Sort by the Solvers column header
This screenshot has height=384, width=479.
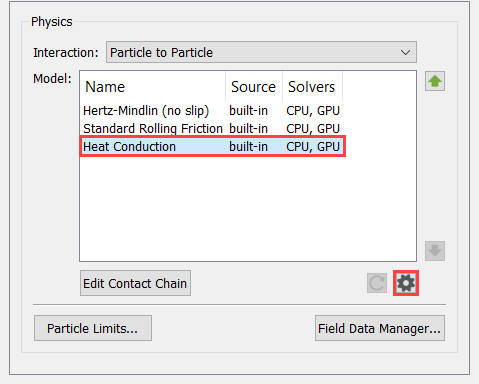(311, 87)
